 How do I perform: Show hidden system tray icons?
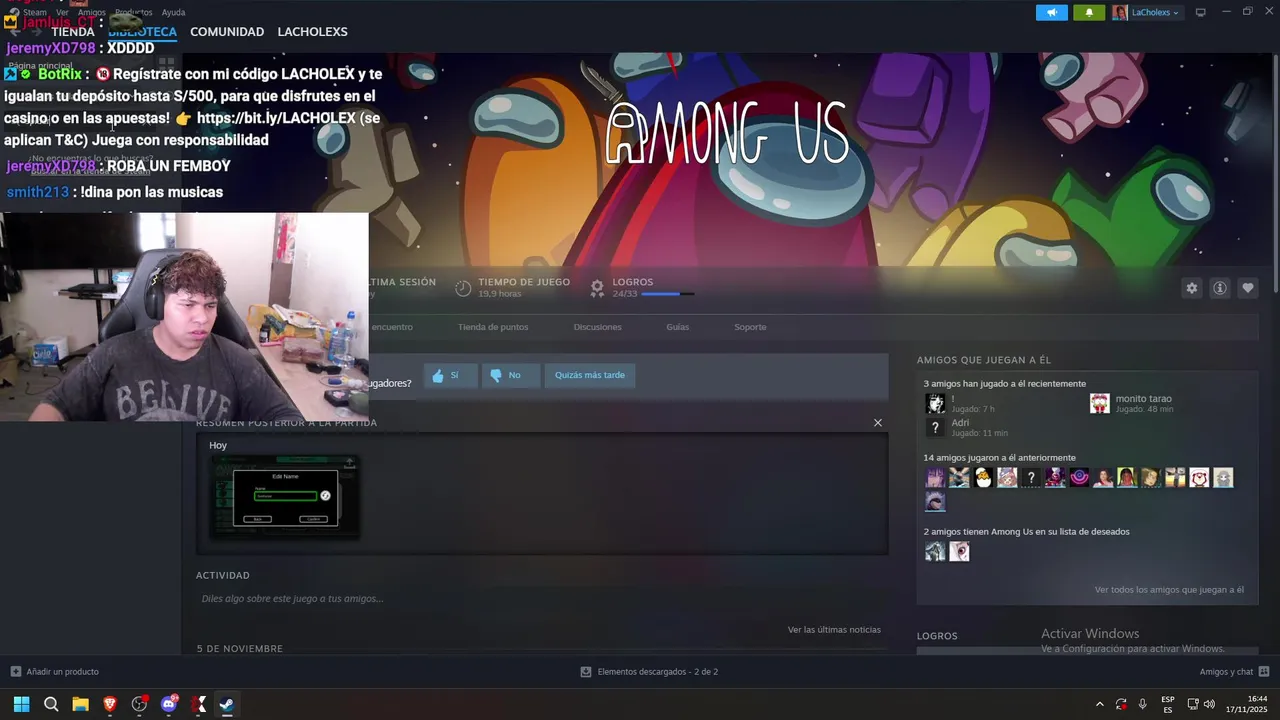pos(1100,704)
